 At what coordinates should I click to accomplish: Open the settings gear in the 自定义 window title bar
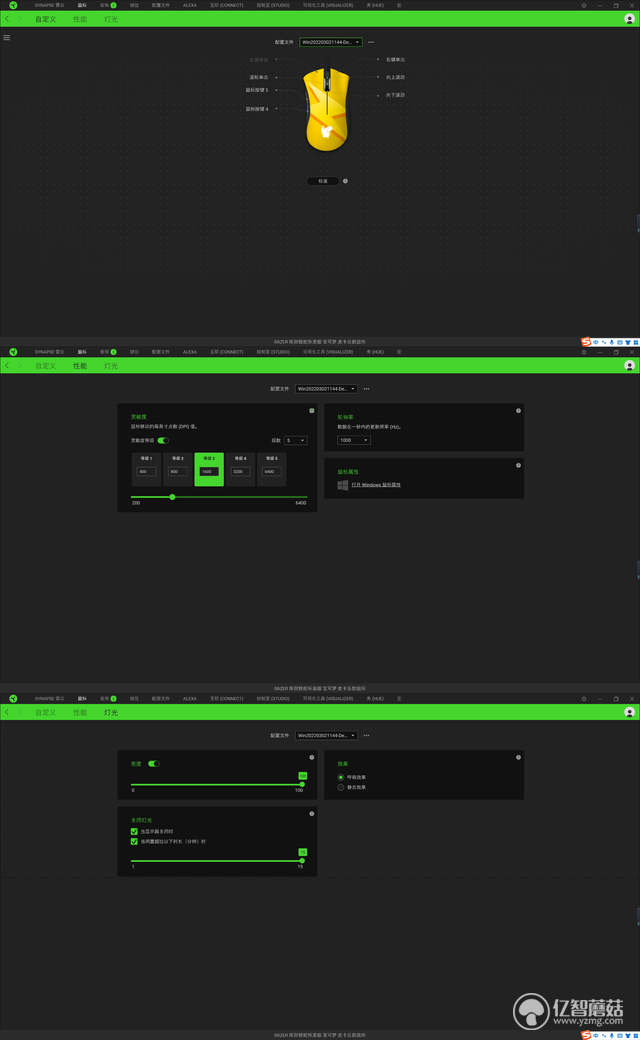tap(584, 5)
